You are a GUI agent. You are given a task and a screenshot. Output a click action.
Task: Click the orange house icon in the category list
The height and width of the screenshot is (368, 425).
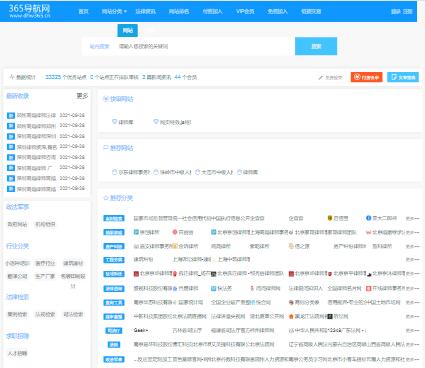[x=291, y=316]
